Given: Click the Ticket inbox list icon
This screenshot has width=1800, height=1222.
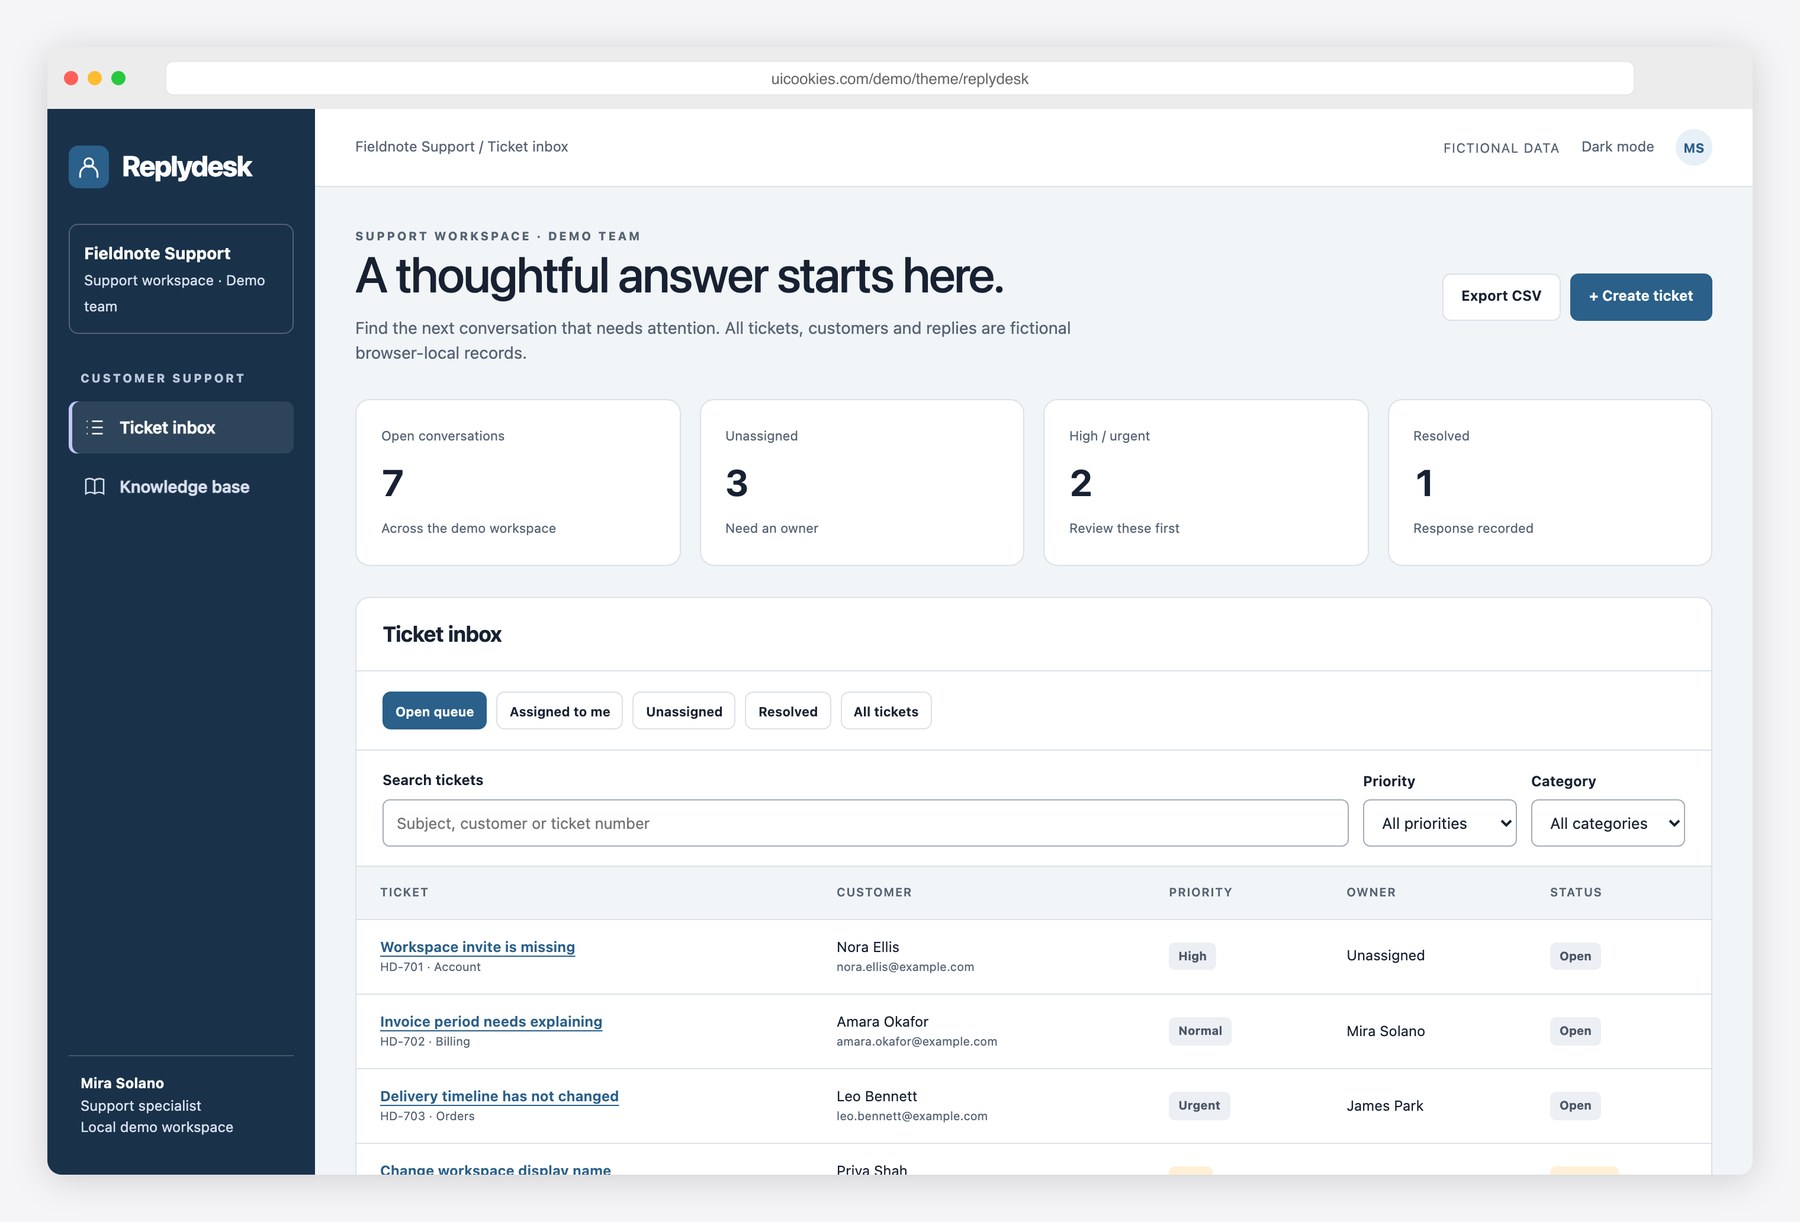Looking at the screenshot, I should 95,428.
